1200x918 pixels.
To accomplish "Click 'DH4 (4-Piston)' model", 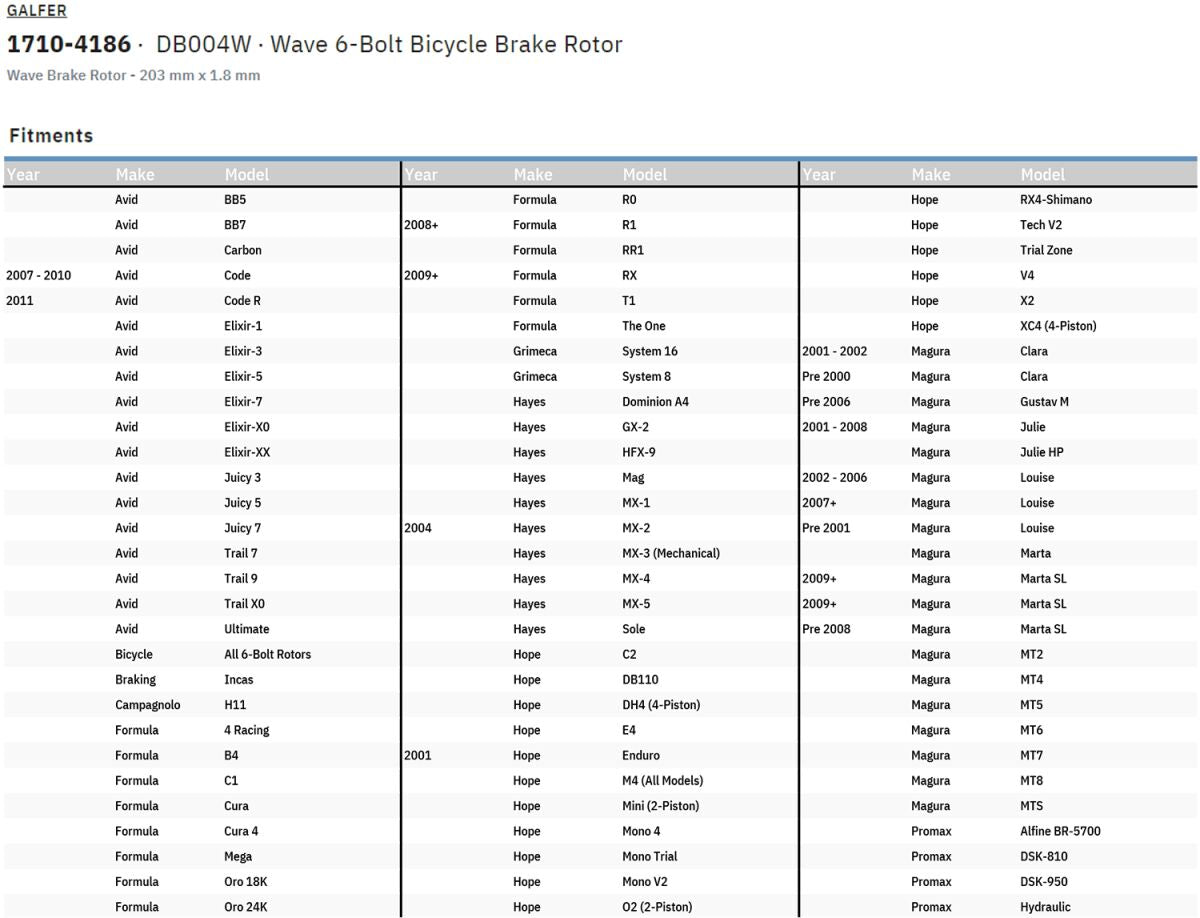I will coord(661,705).
